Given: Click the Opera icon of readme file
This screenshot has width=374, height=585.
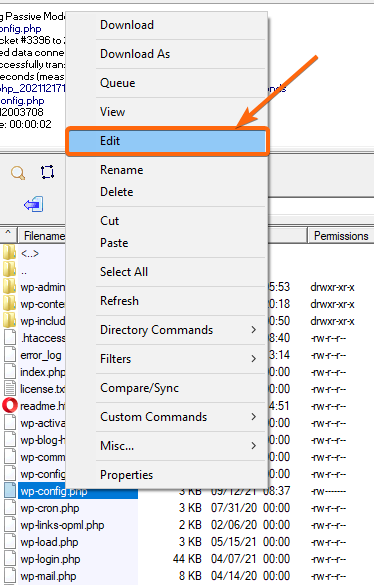Looking at the screenshot, I should pos(10,406).
